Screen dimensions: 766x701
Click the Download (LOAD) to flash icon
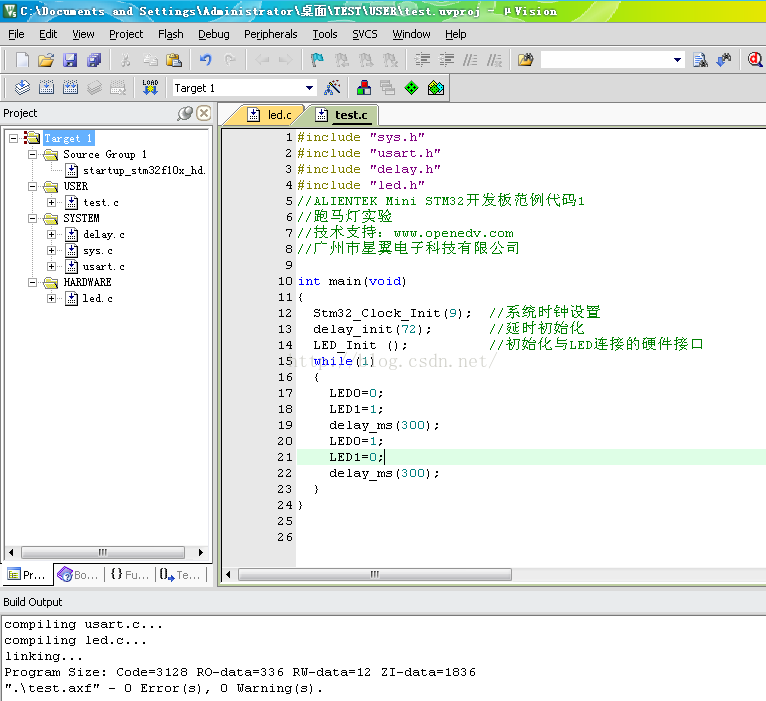point(150,88)
